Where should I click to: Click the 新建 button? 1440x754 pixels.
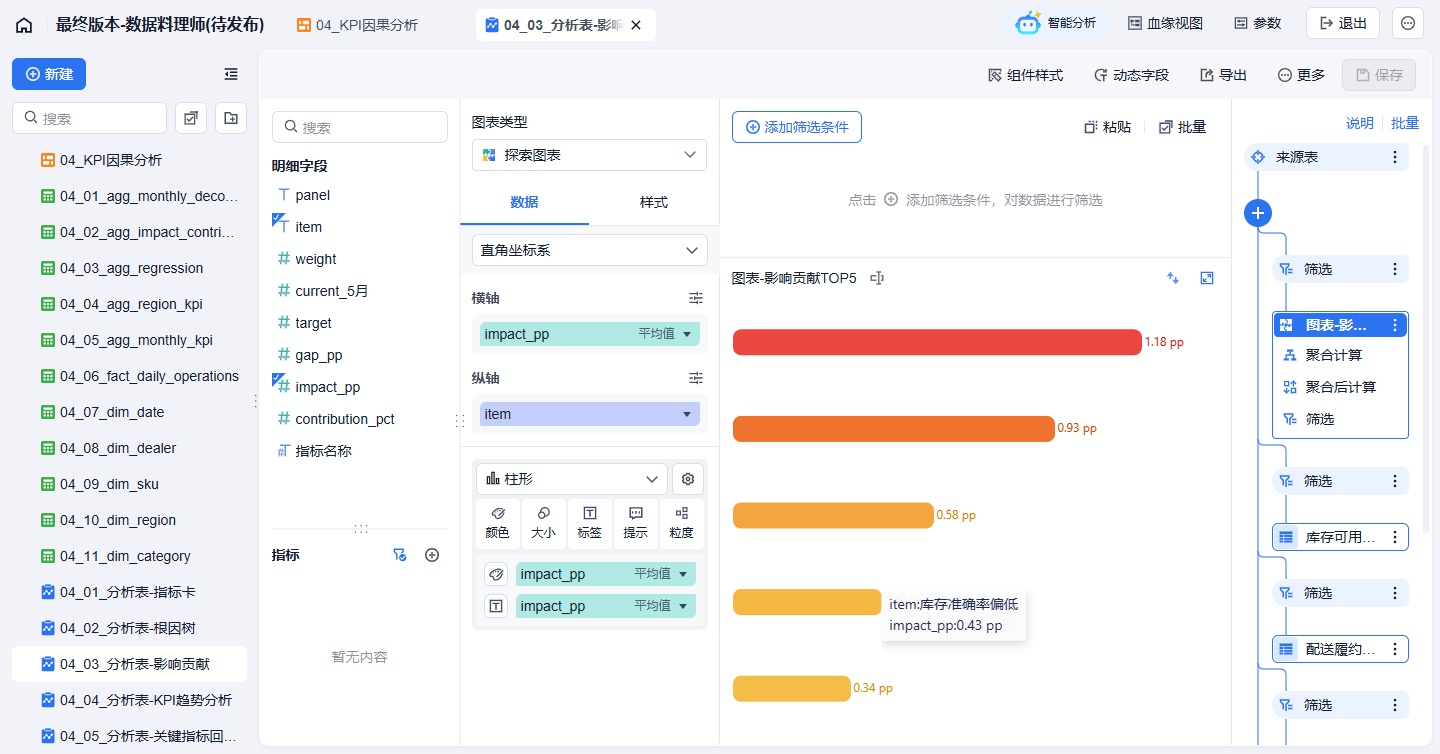[49, 74]
